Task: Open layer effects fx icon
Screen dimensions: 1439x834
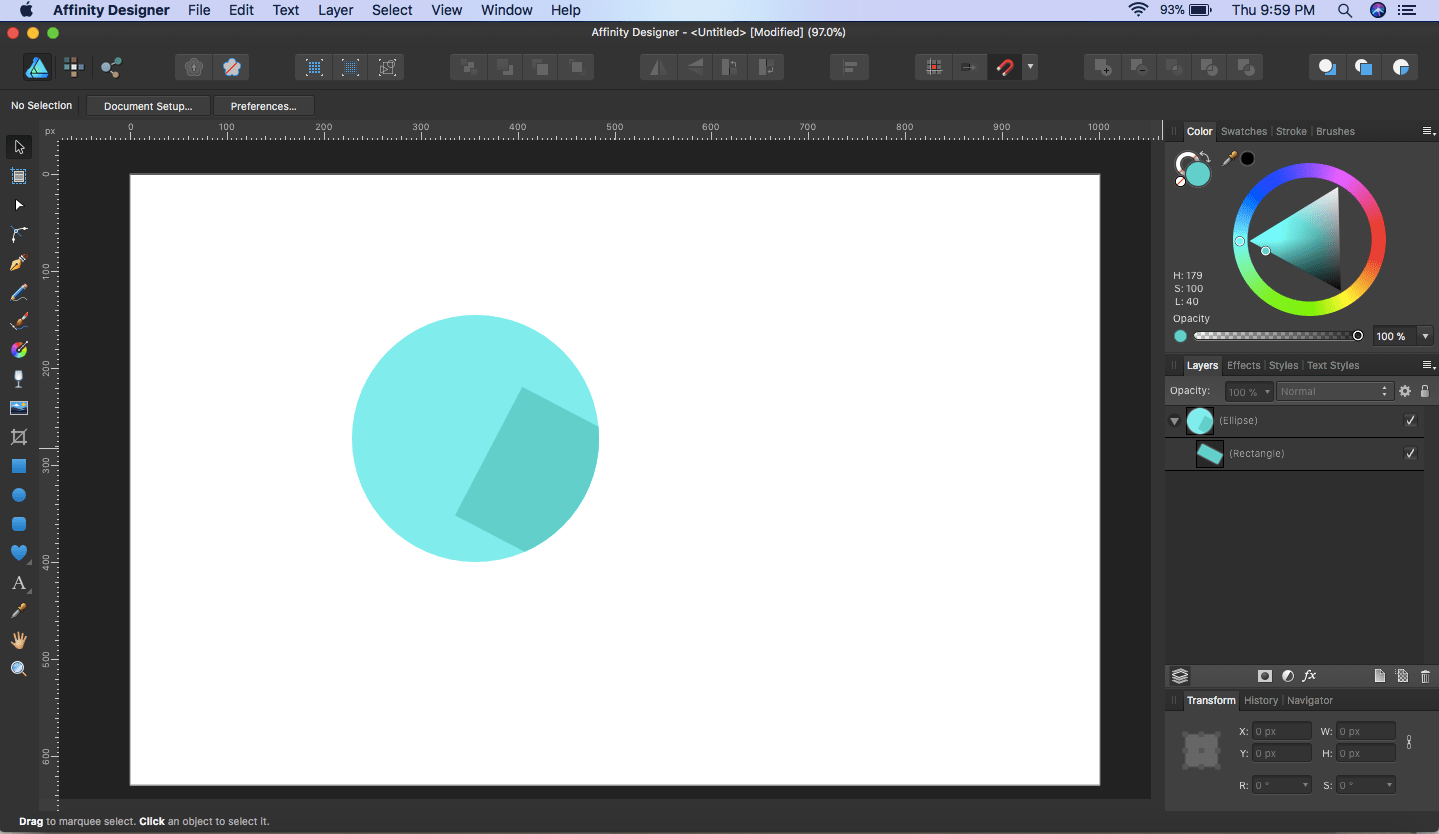Action: coord(1309,676)
